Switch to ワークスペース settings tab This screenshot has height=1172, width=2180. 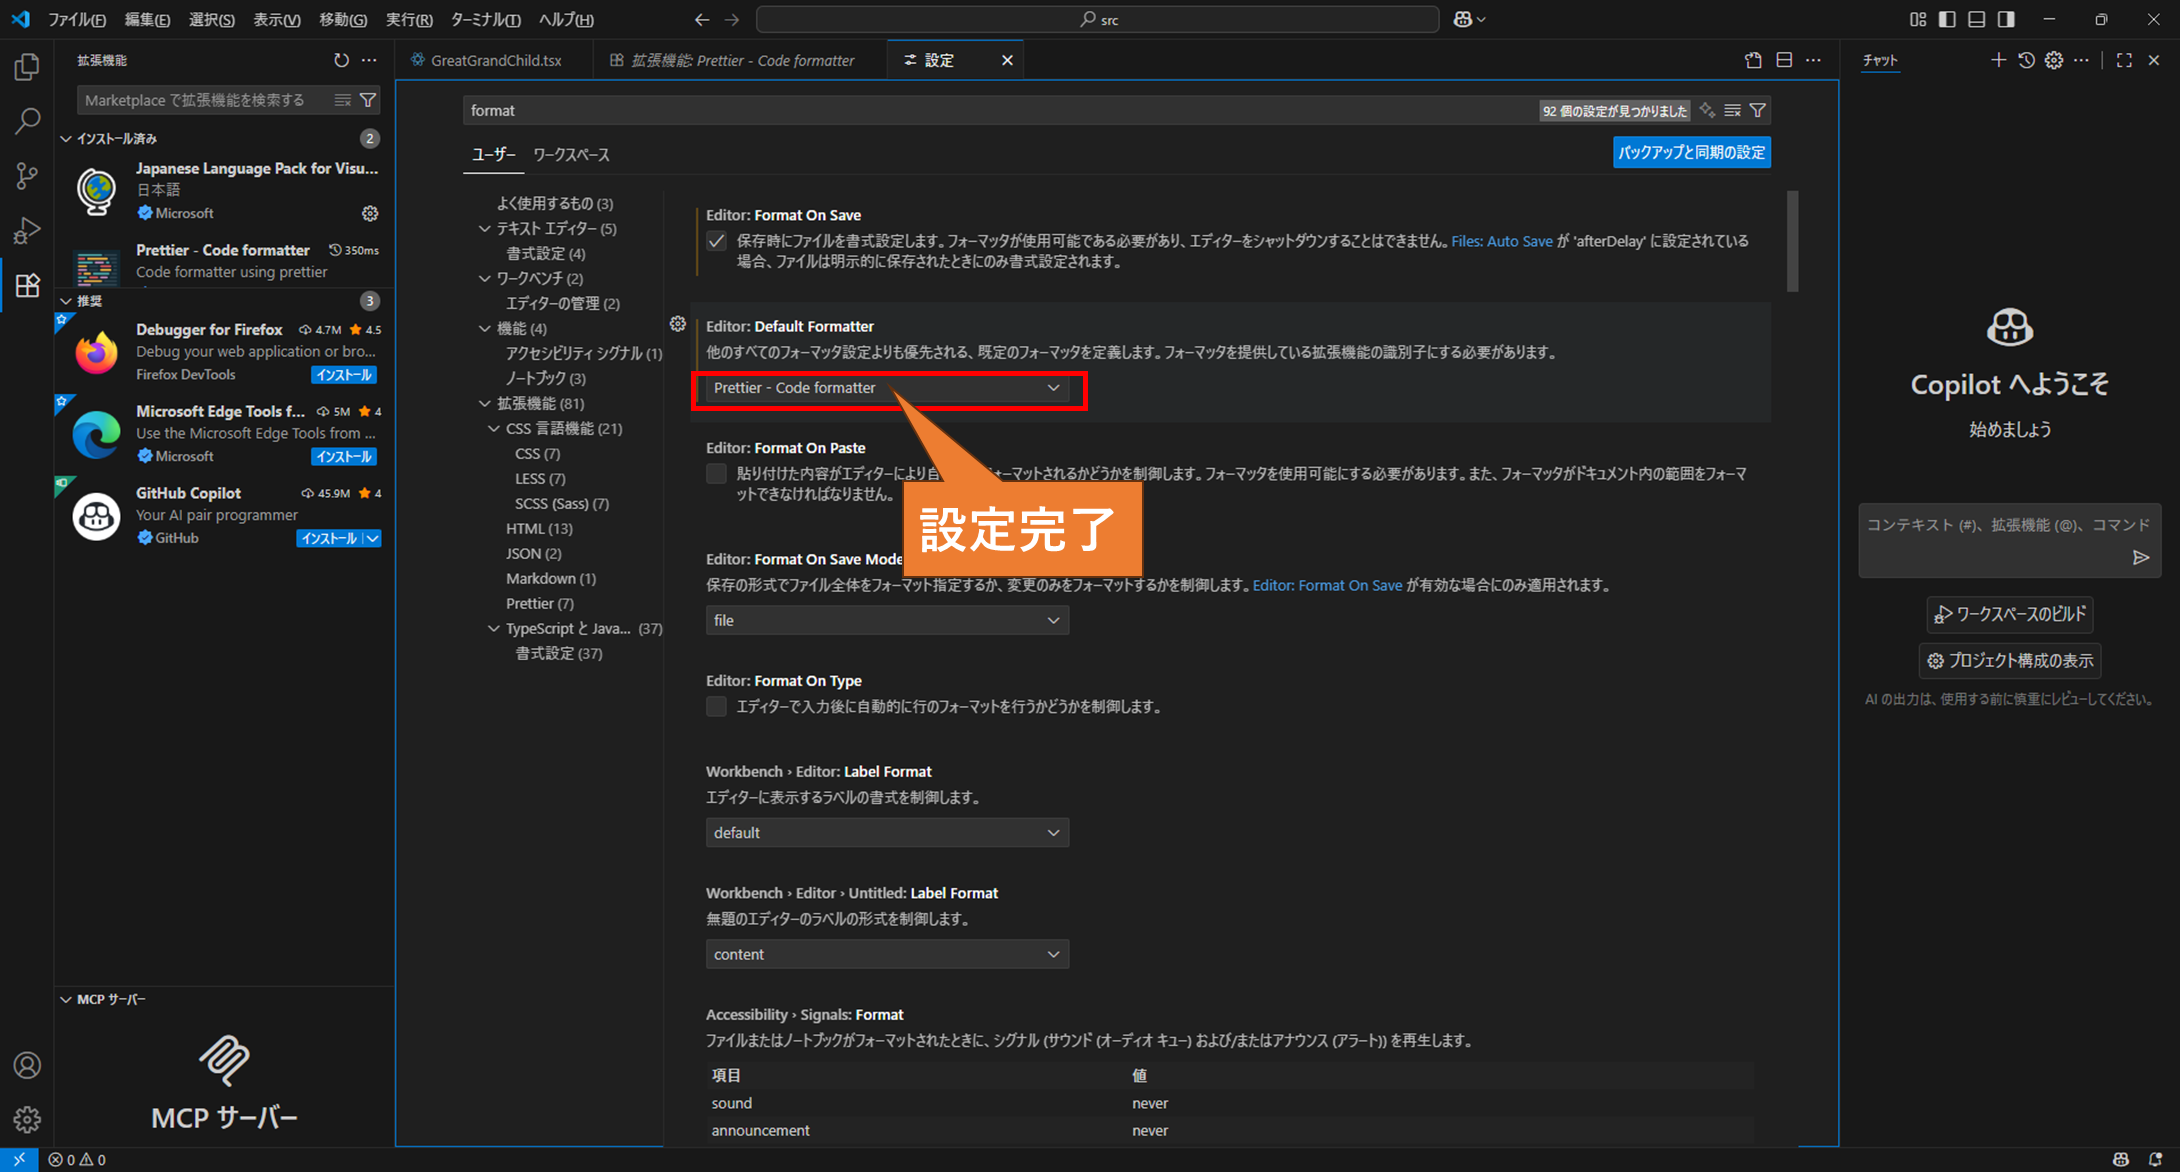pyautogui.click(x=571, y=154)
